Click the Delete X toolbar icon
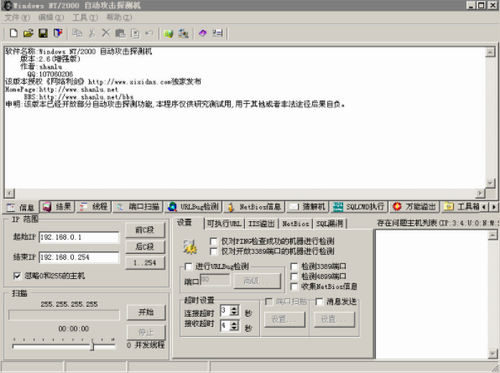 pyautogui.click(x=106, y=33)
